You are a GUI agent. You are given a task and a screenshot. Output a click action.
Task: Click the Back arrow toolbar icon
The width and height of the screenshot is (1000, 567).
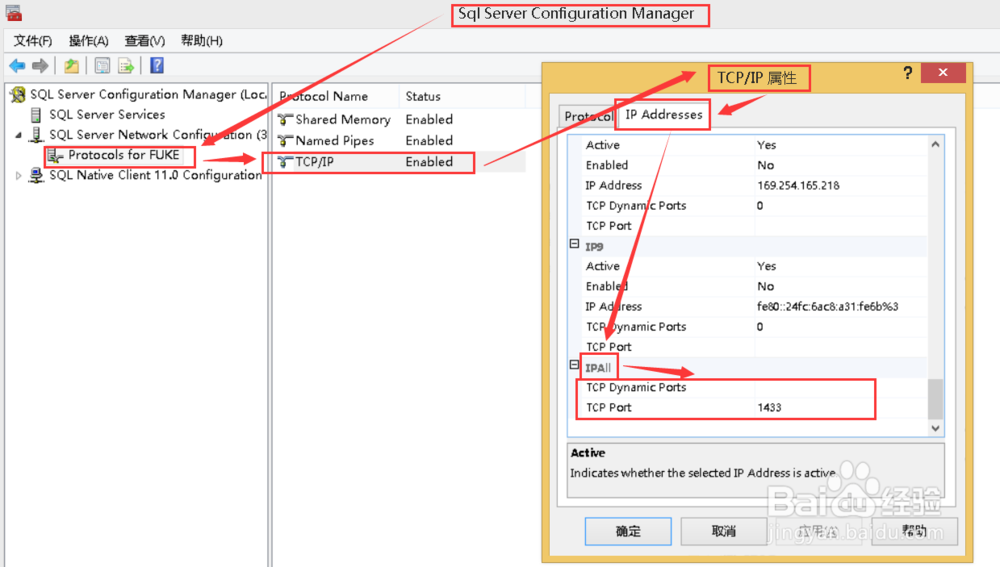[17, 66]
